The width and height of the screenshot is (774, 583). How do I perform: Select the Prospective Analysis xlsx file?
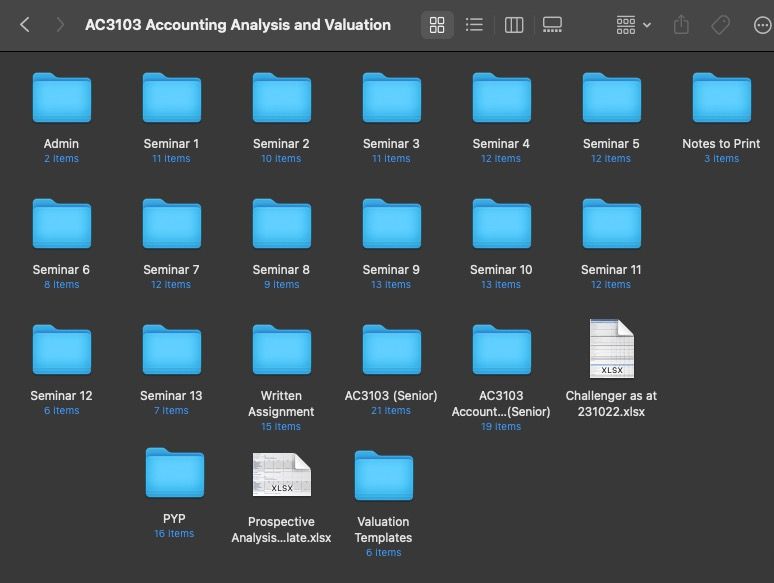pyautogui.click(x=281, y=475)
